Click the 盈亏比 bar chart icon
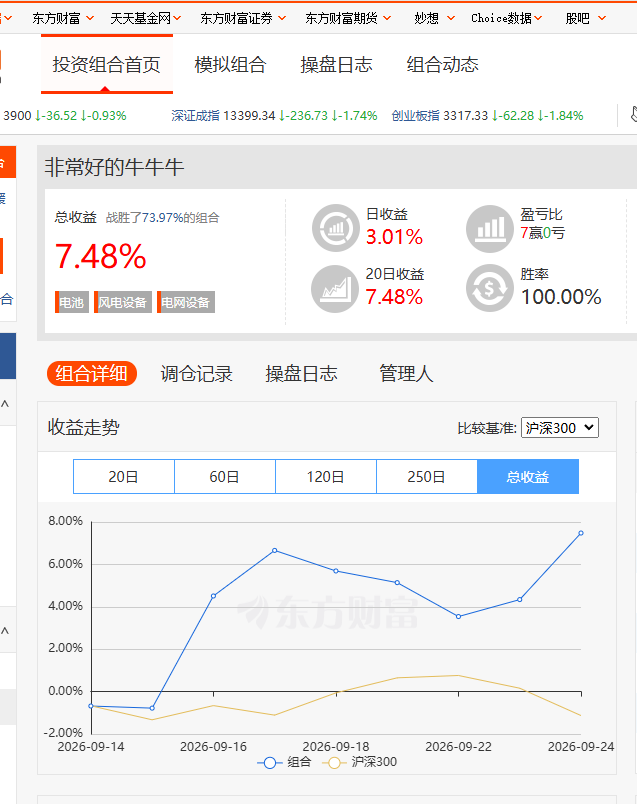 [x=490, y=228]
